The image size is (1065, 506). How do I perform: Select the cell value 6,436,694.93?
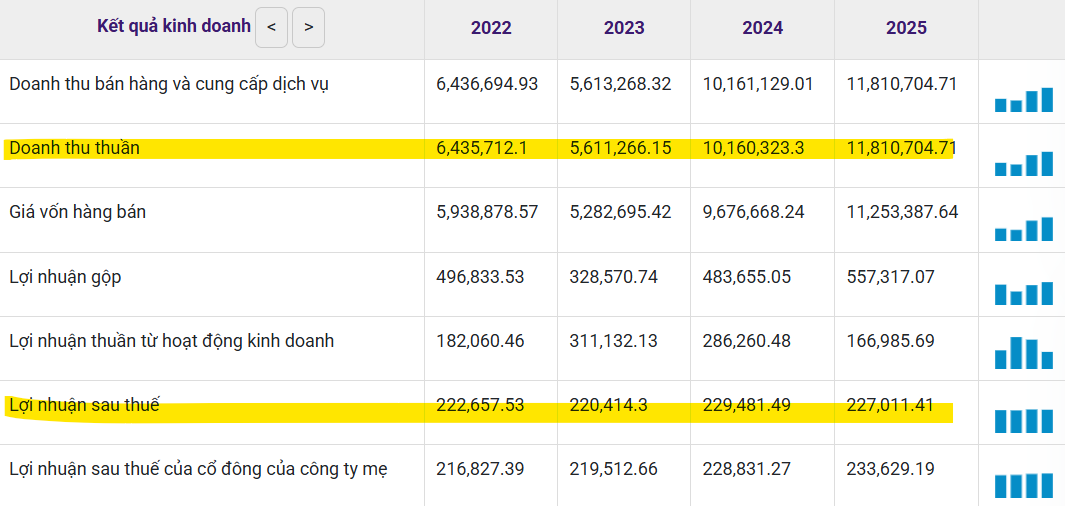[x=487, y=84]
